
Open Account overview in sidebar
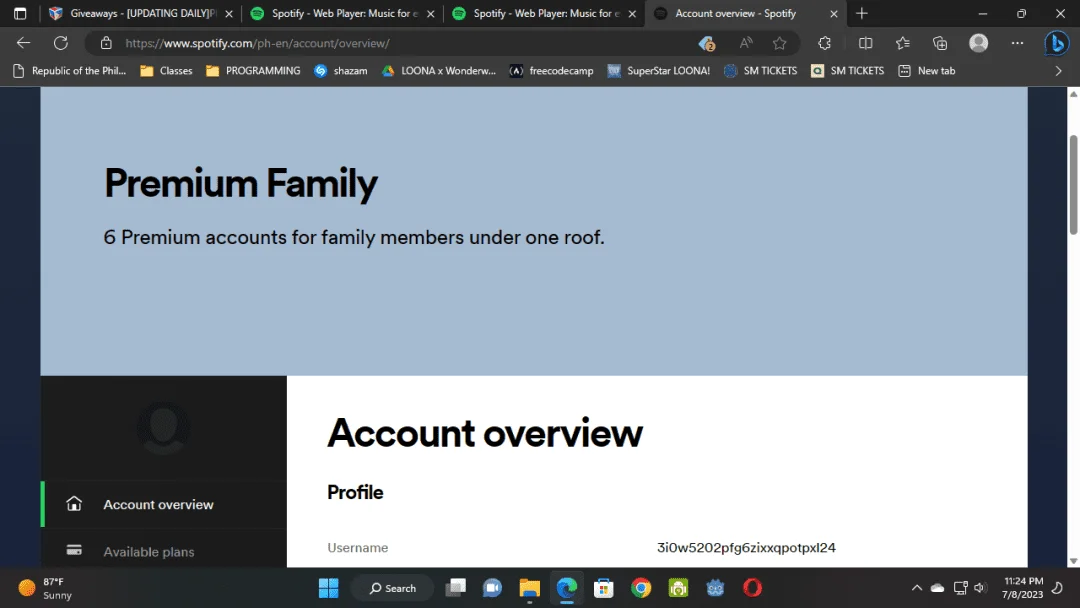click(164, 505)
